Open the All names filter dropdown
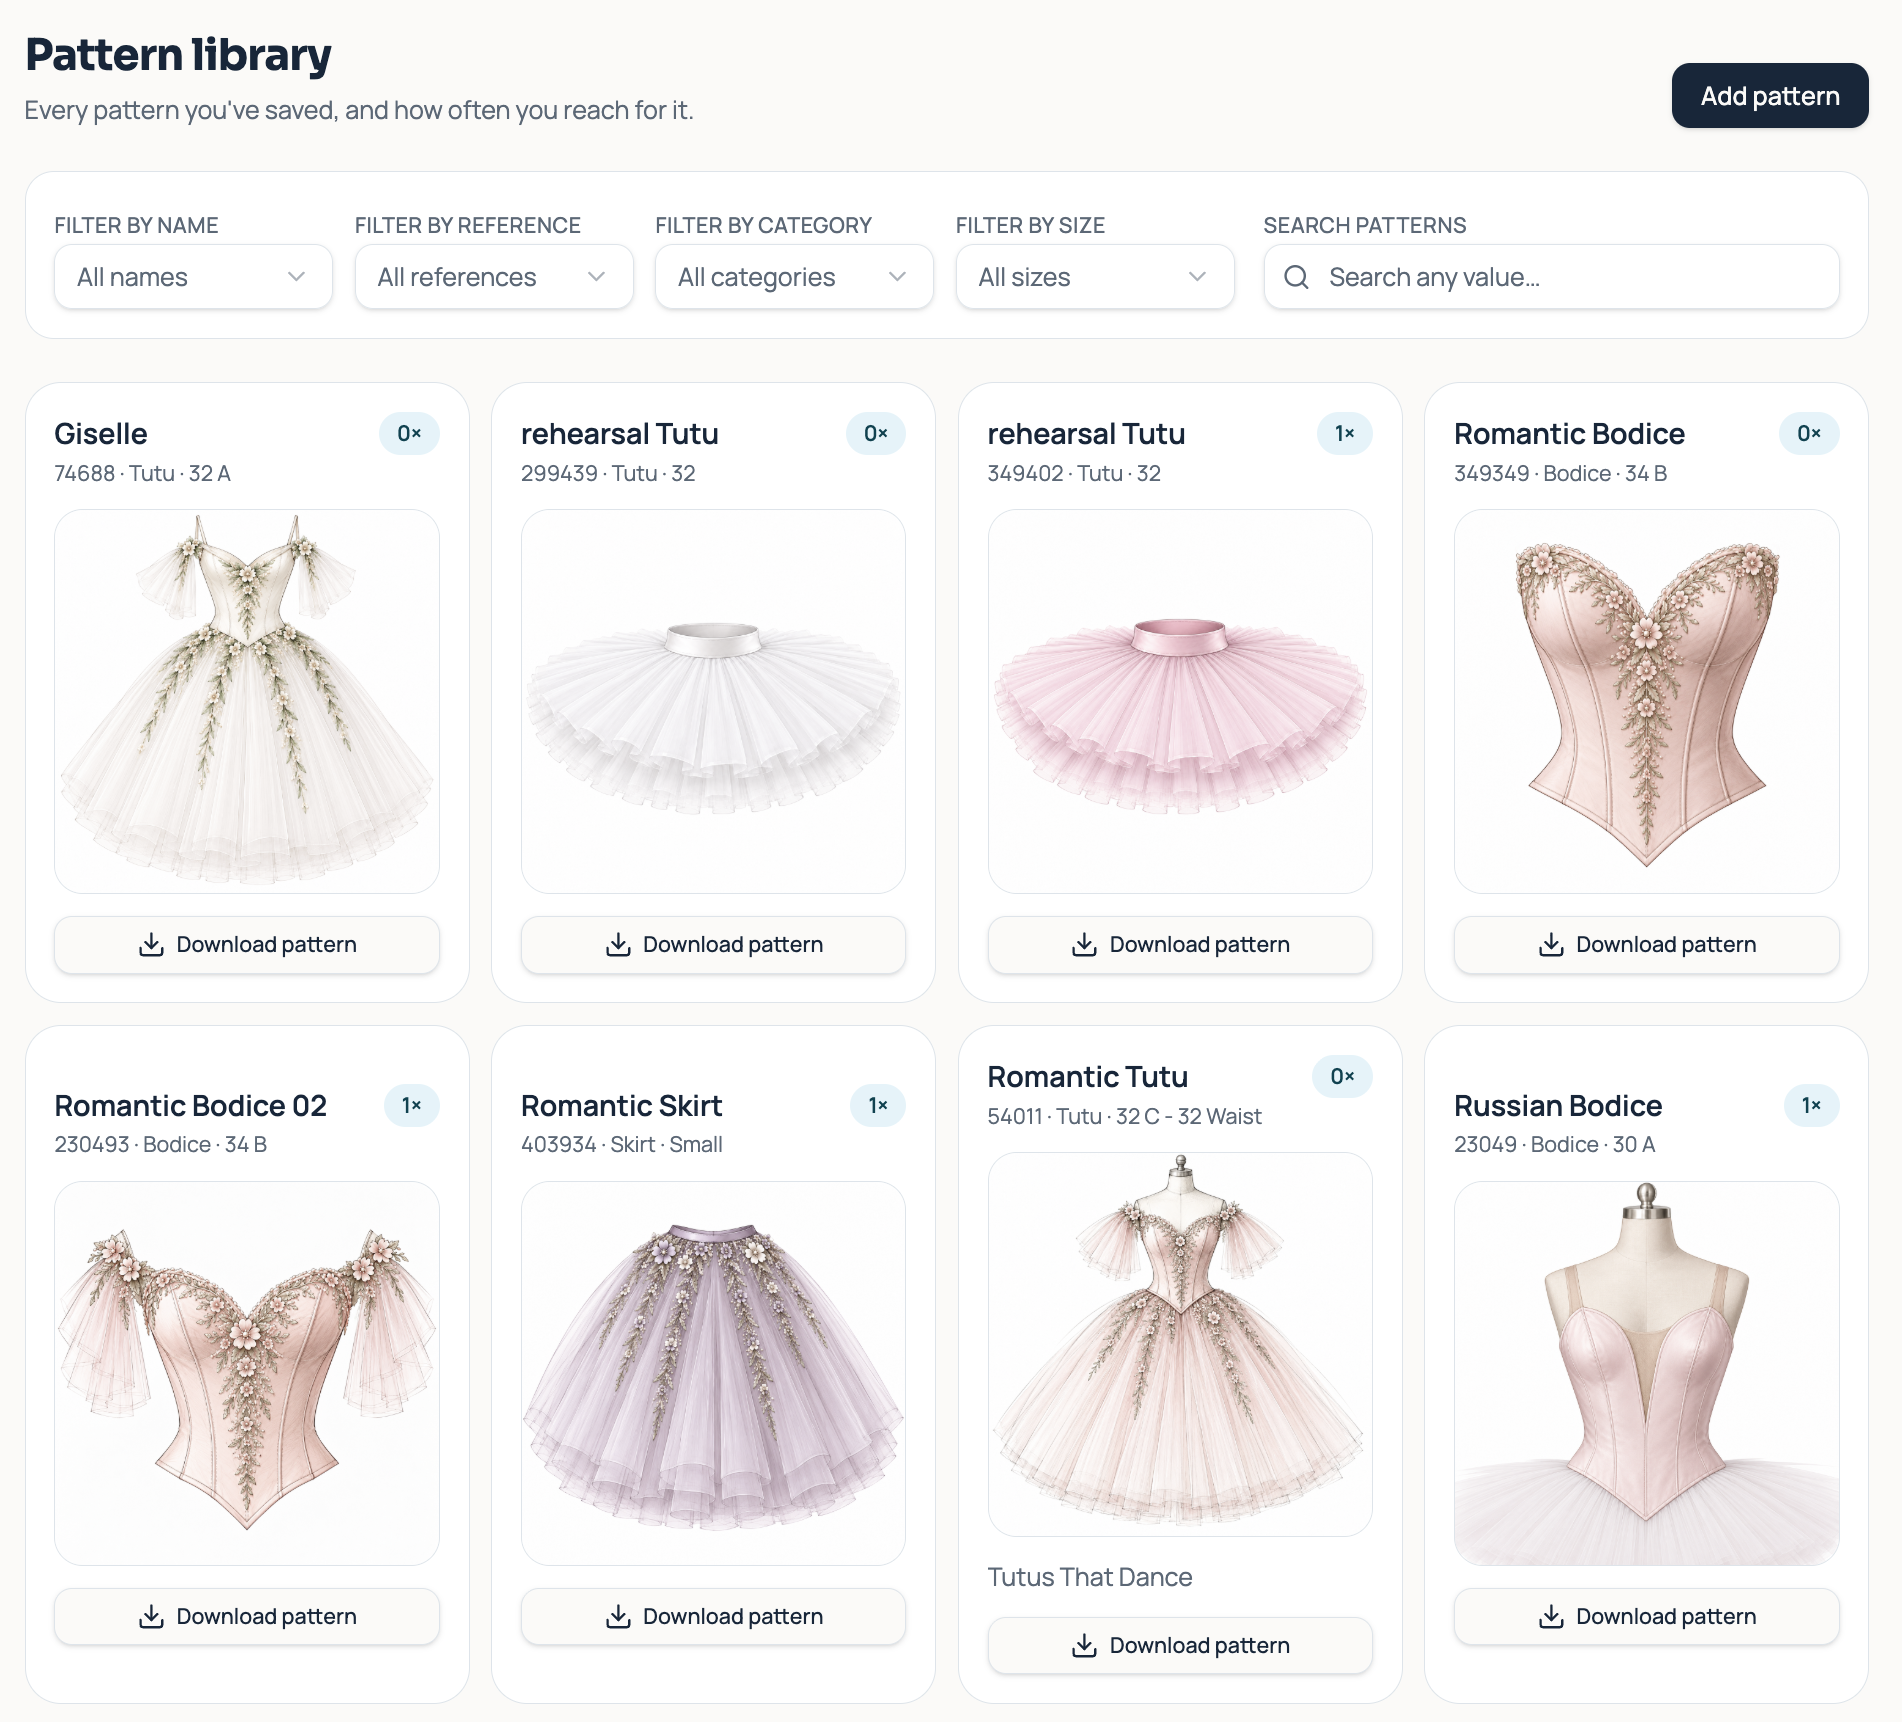This screenshot has height=1722, width=1902. point(193,277)
